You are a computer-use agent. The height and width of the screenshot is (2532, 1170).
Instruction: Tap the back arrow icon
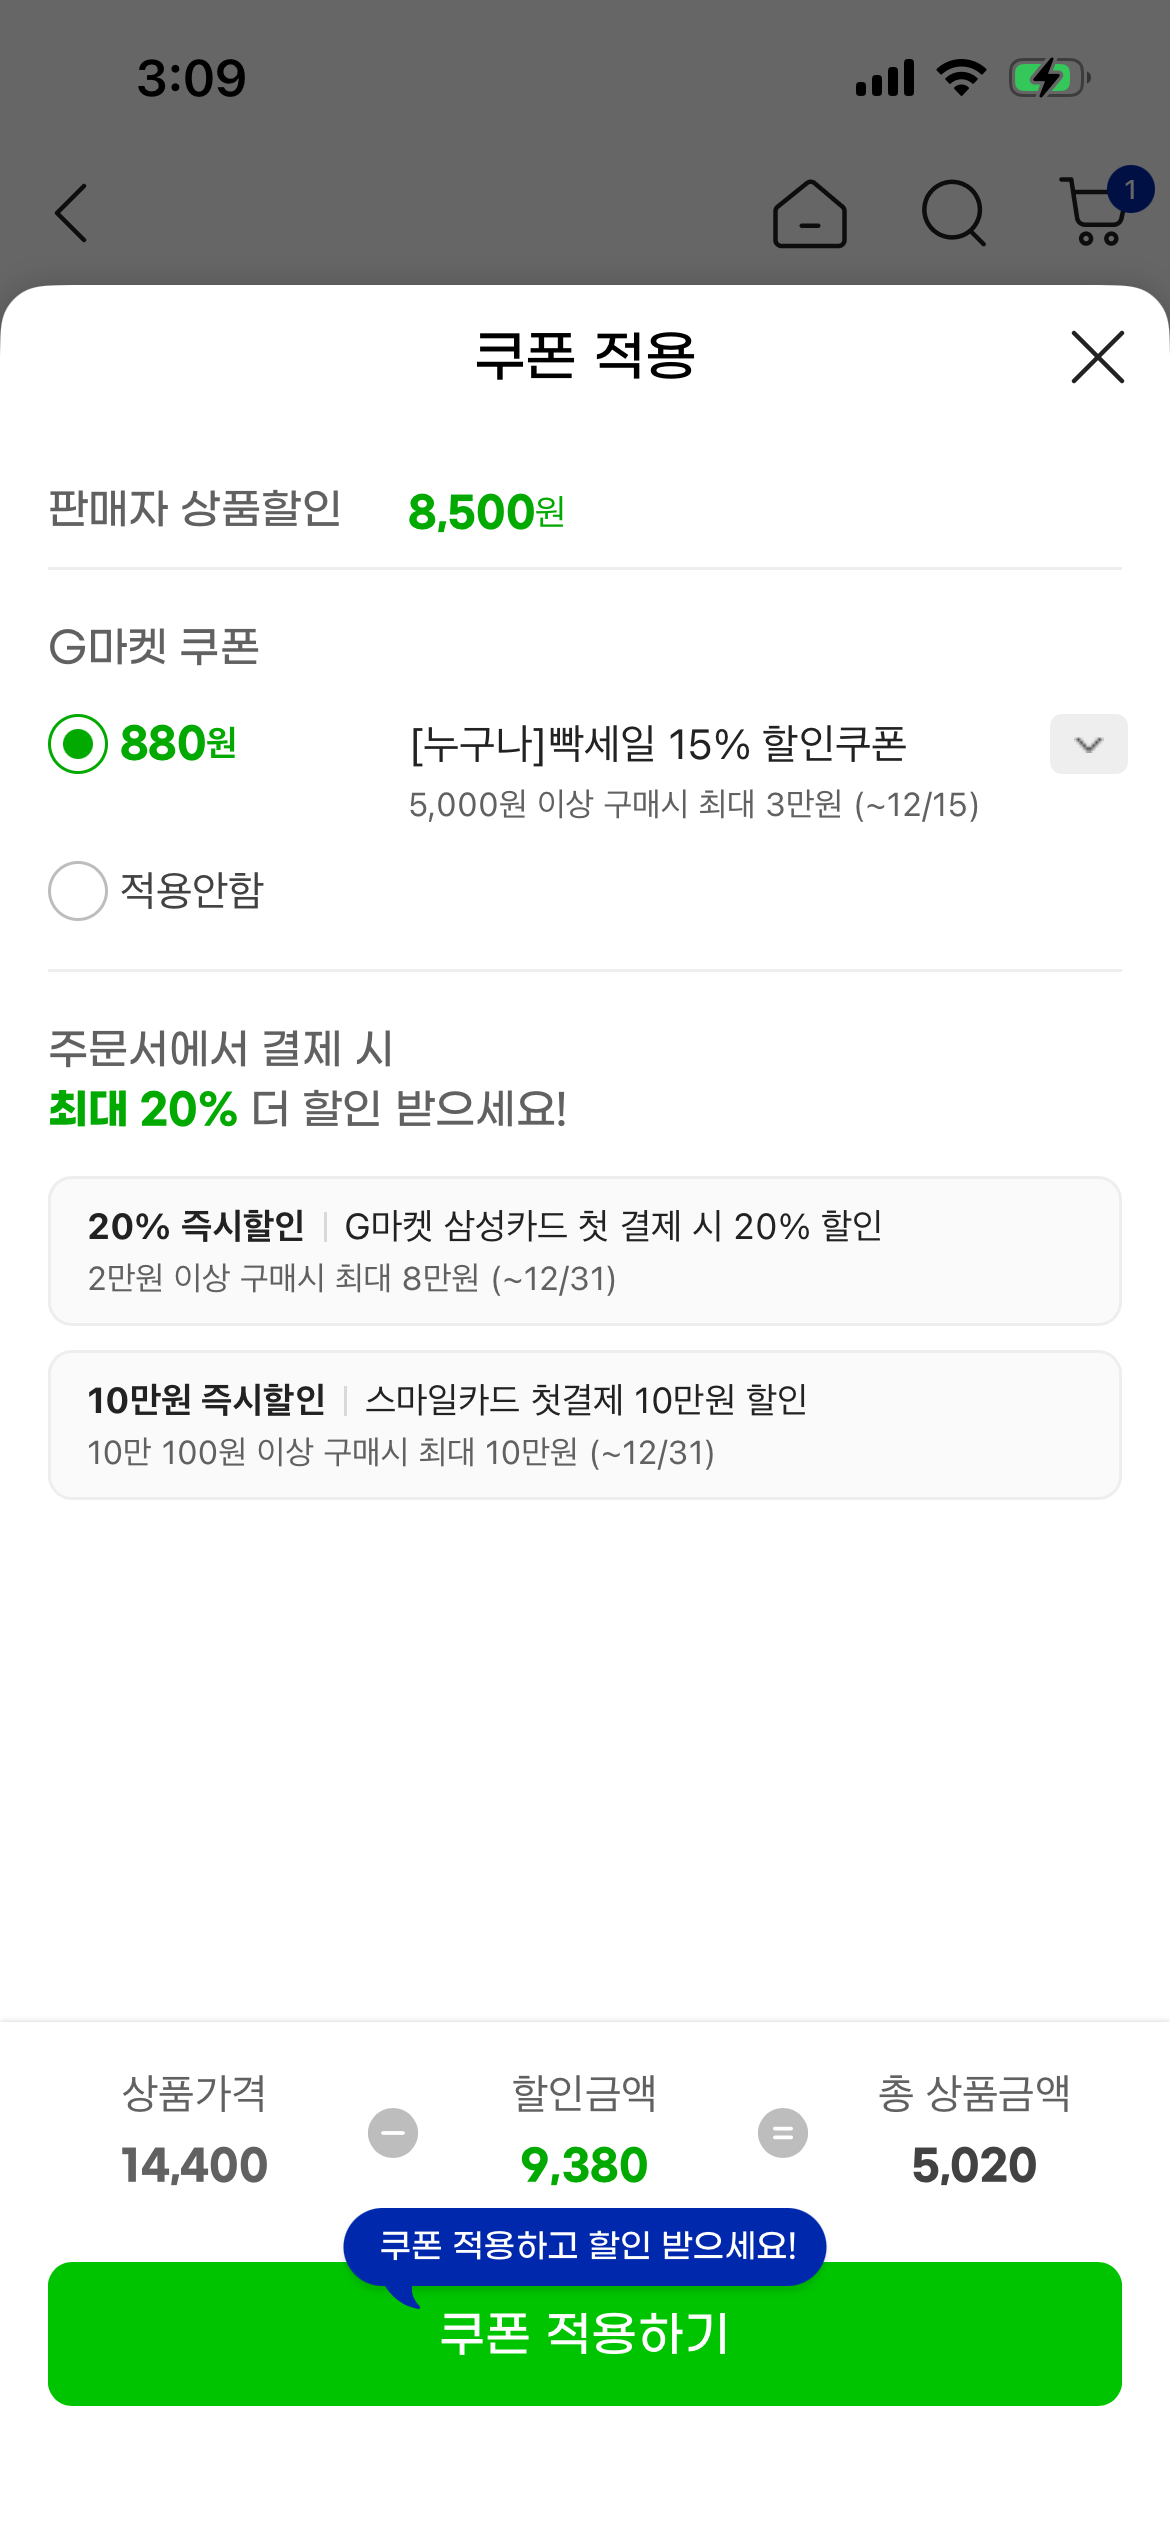tap(71, 213)
